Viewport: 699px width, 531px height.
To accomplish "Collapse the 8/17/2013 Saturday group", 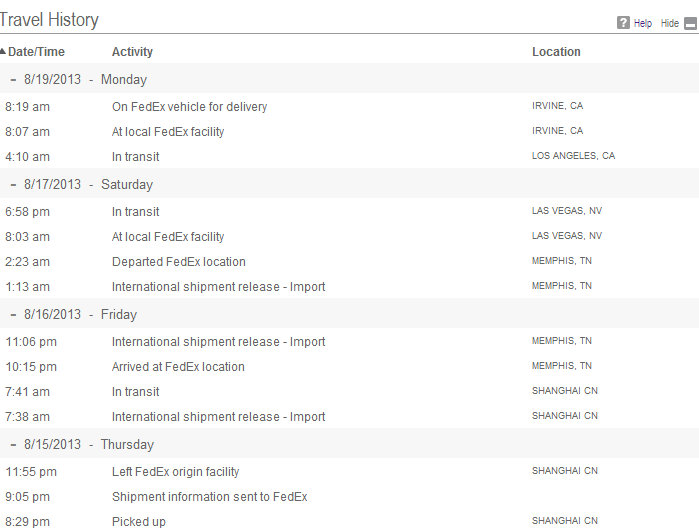I will point(13,185).
